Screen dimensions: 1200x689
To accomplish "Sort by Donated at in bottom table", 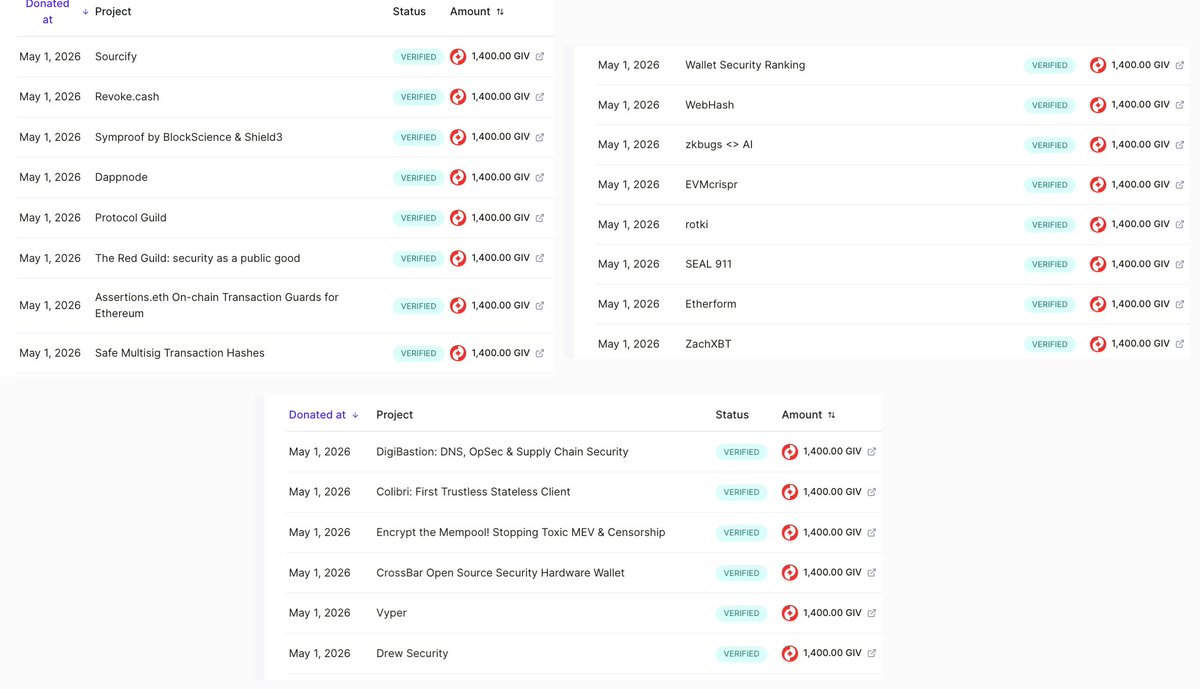I will click(323, 415).
